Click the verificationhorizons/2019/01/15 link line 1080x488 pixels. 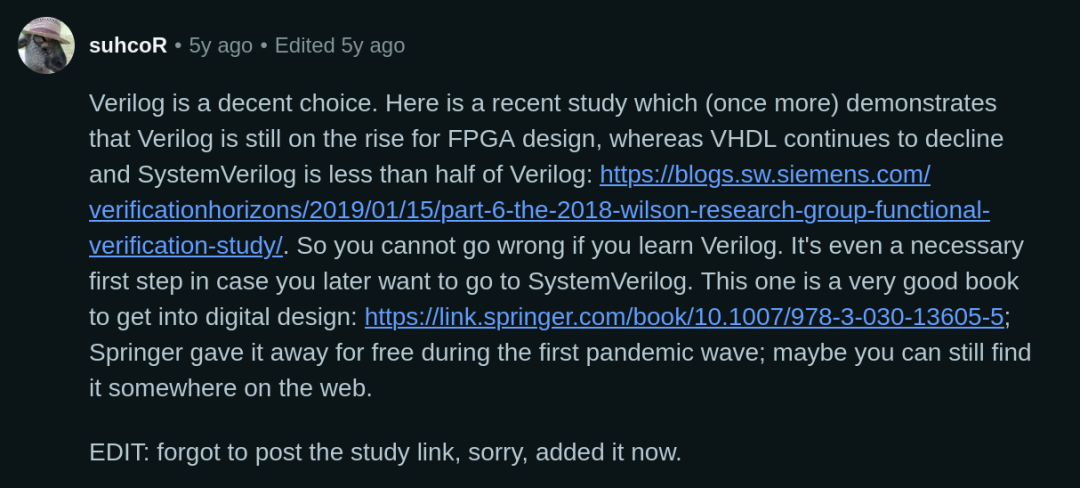pyautogui.click(x=539, y=211)
